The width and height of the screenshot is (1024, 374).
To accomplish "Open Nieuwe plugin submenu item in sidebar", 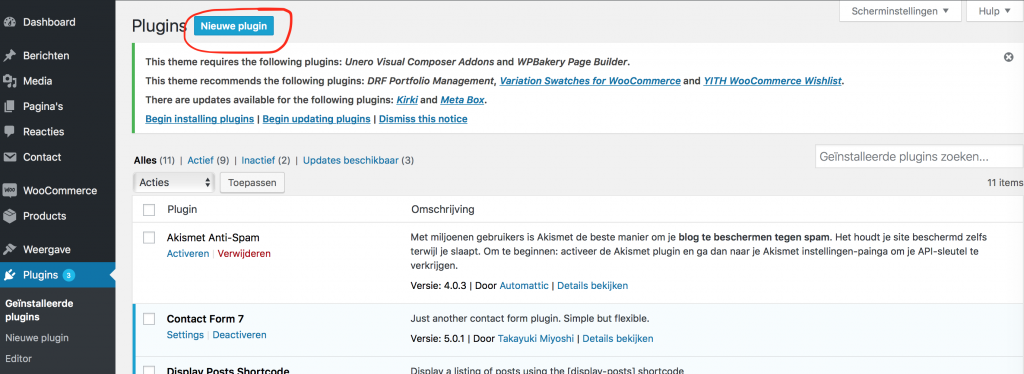I will 37,338.
